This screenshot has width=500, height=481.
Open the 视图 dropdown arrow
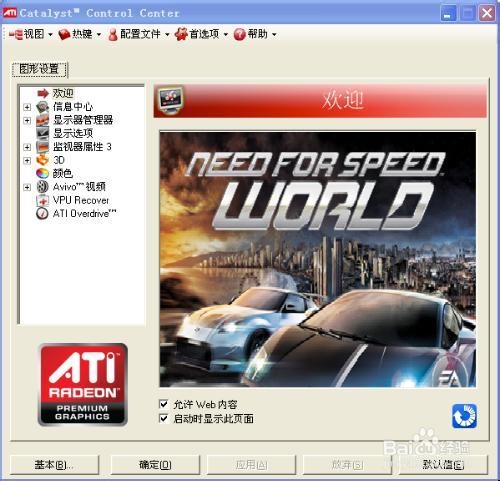point(50,34)
